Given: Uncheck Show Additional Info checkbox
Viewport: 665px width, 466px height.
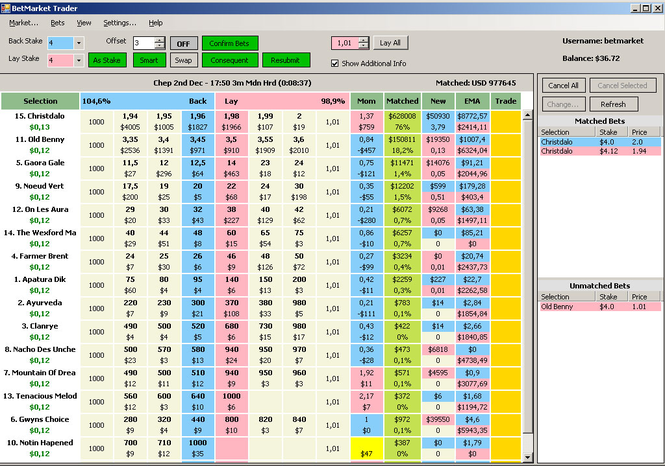Looking at the screenshot, I should click(335, 63).
